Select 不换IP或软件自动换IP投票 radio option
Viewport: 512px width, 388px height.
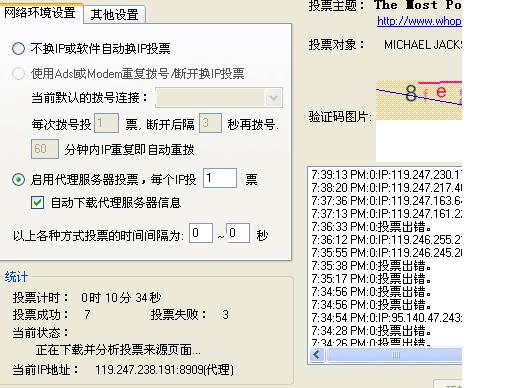pyautogui.click(x=18, y=49)
